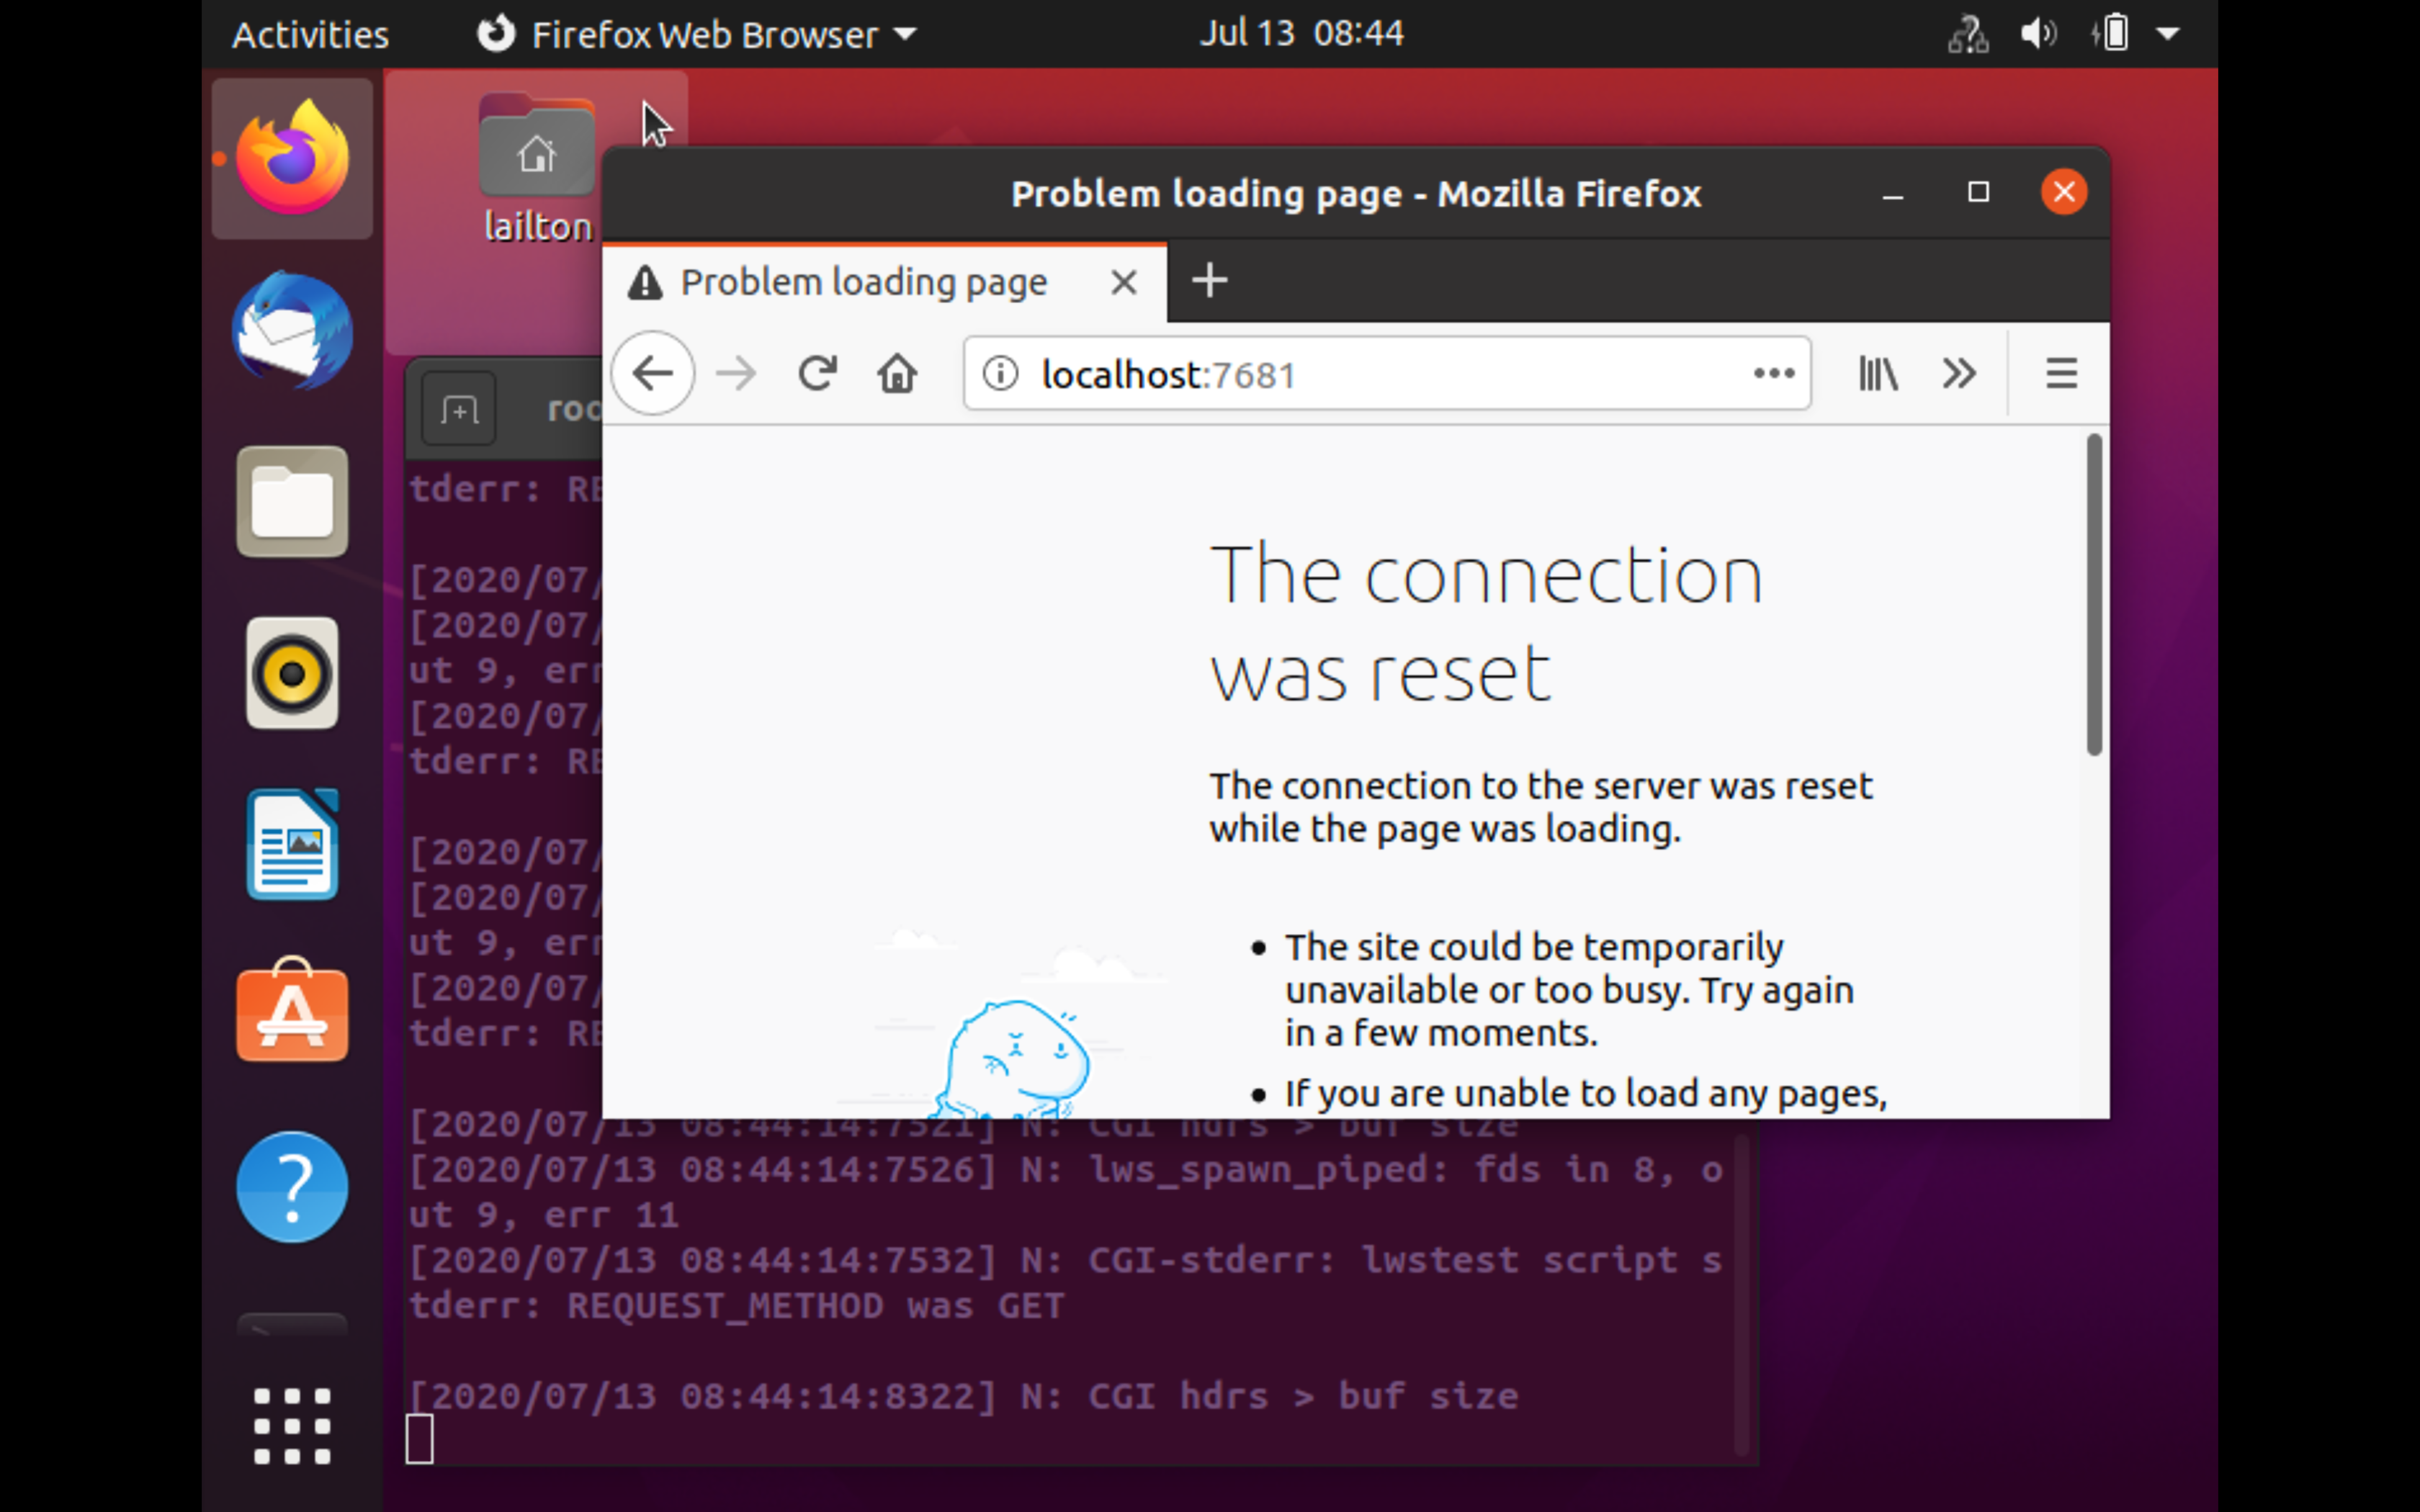This screenshot has height=1512, width=2420.
Task: Expand more tools overflow chevron
Action: 1959,374
